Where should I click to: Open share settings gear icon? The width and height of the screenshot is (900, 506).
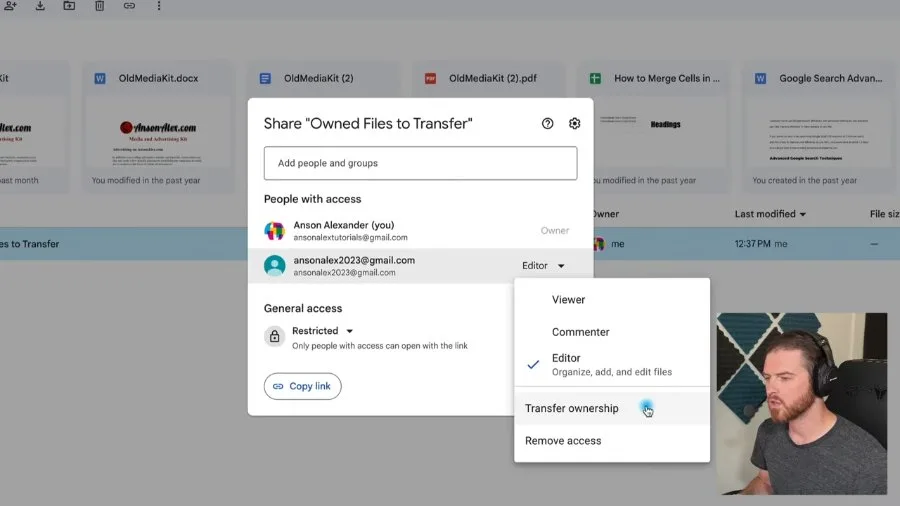pyautogui.click(x=575, y=123)
